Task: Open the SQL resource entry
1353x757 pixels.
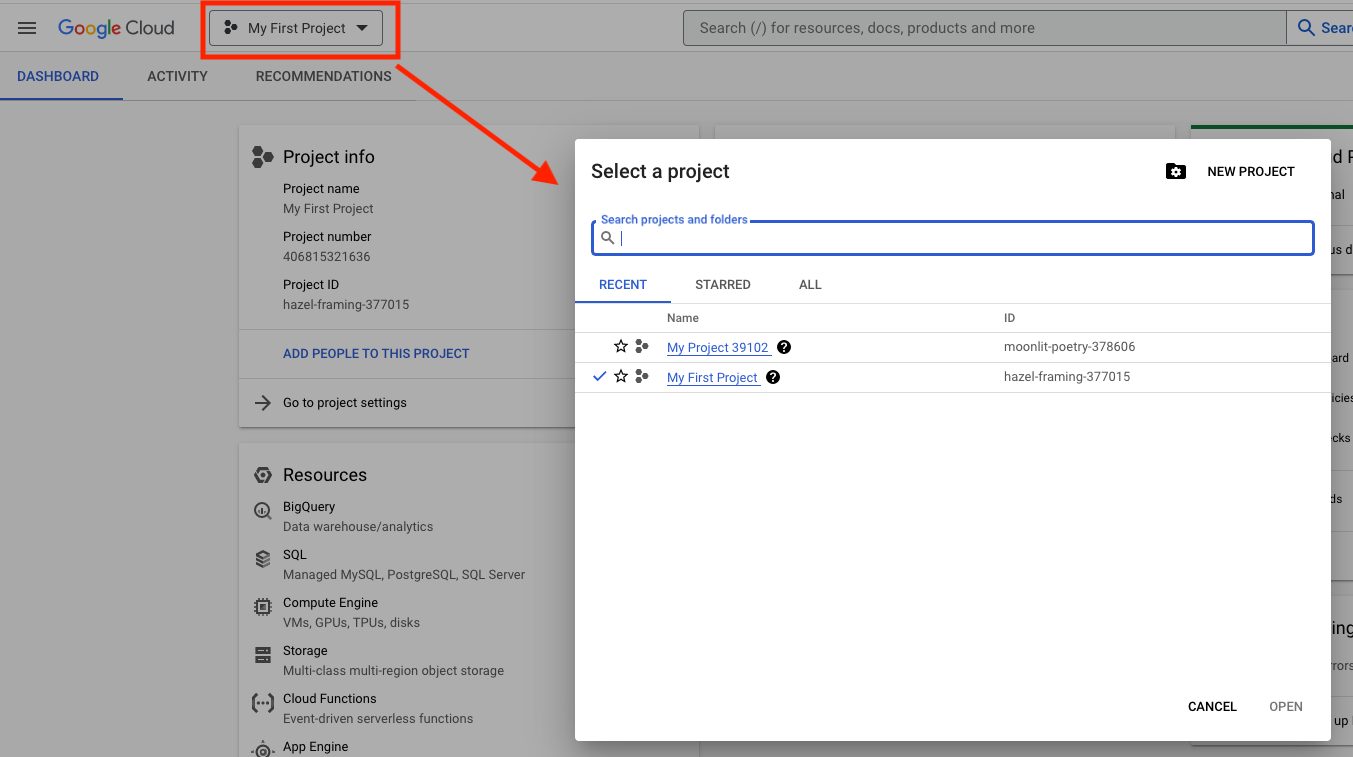Action: pos(295,555)
